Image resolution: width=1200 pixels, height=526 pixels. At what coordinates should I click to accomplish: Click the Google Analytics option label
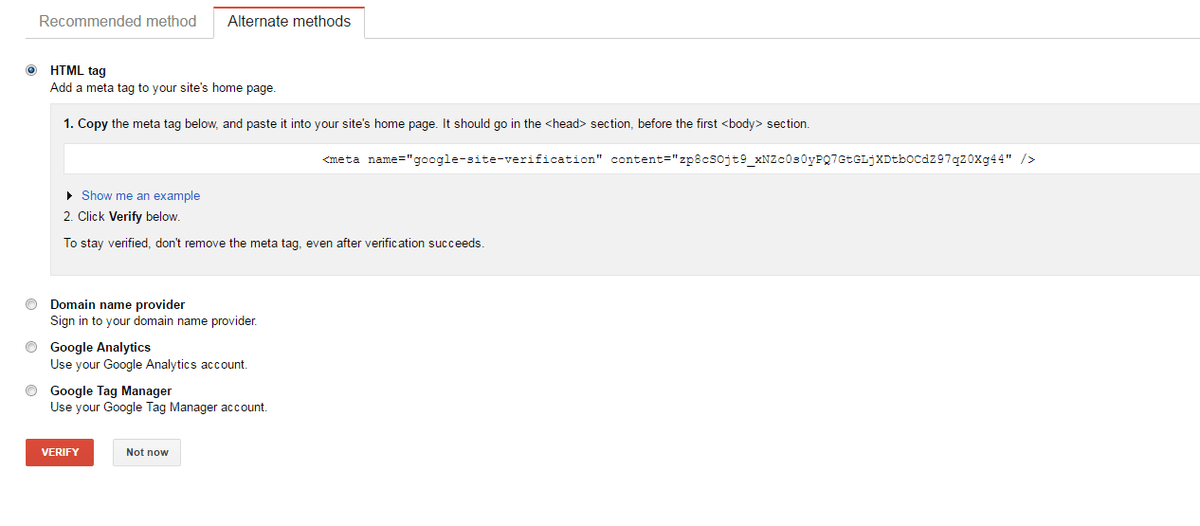coord(100,348)
